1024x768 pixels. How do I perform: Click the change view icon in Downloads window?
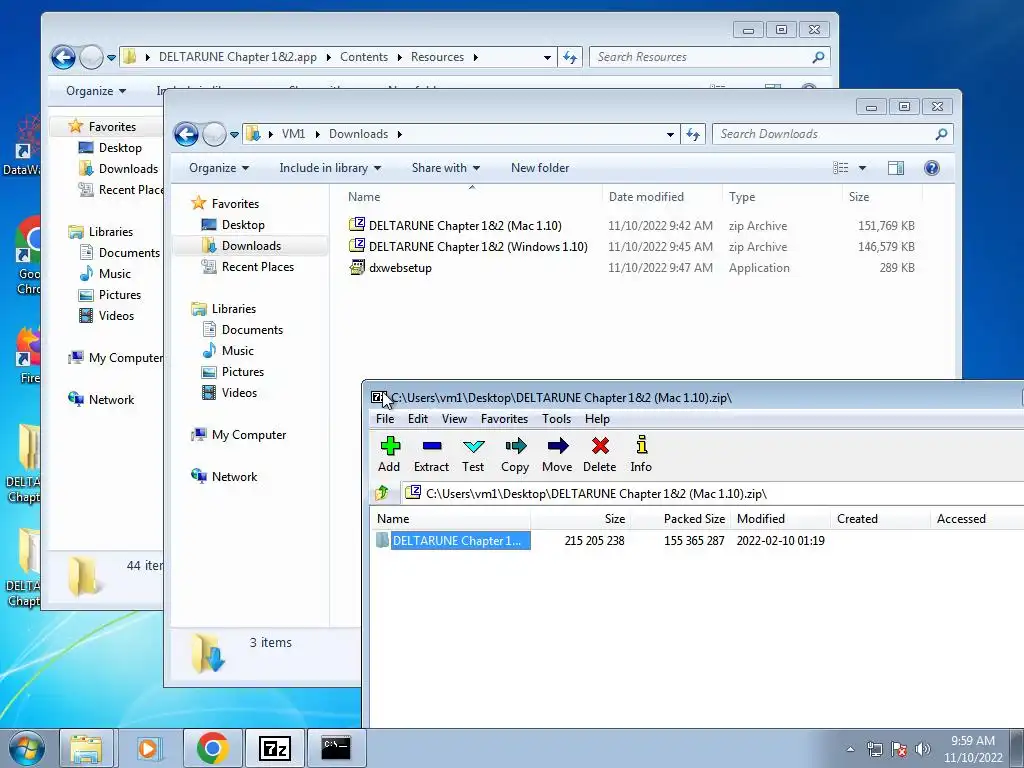tap(840, 168)
